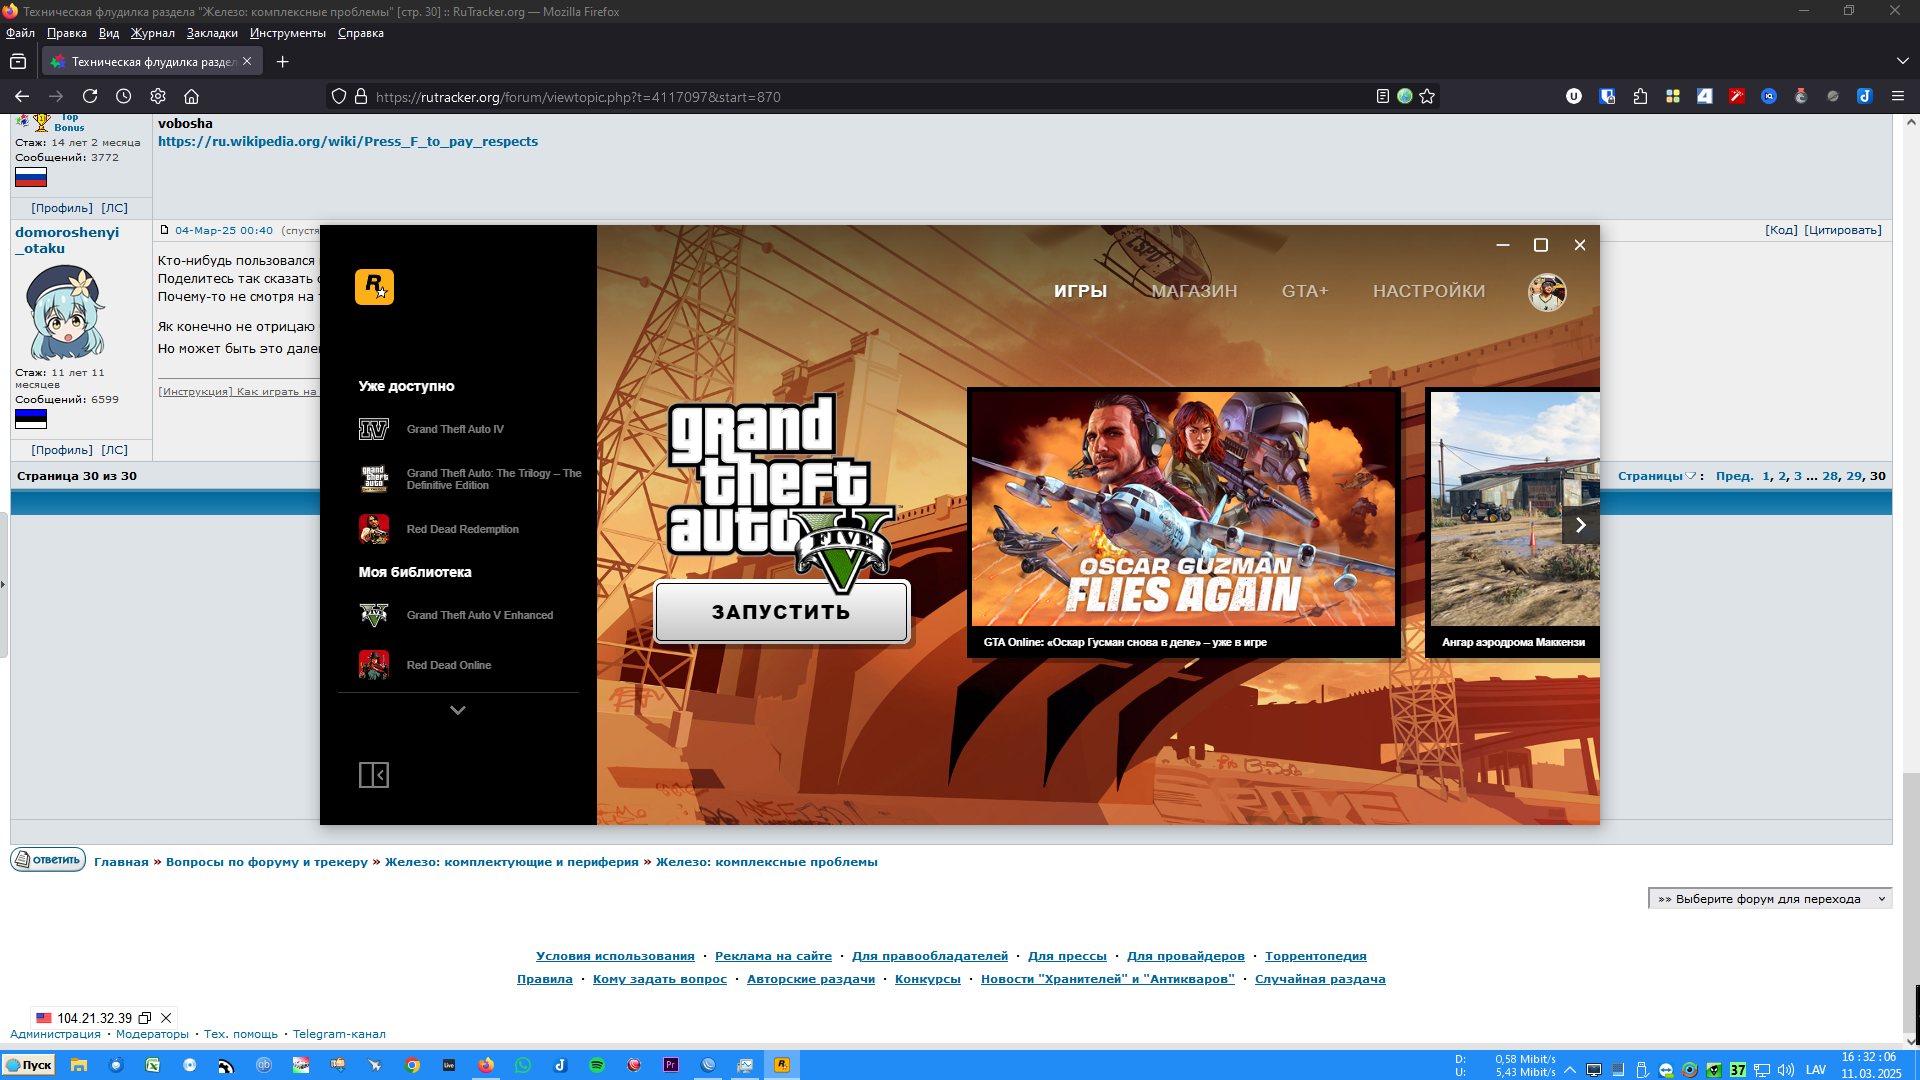Open Chrome from taskbar
This screenshot has width=1920, height=1080.
[x=412, y=1066]
